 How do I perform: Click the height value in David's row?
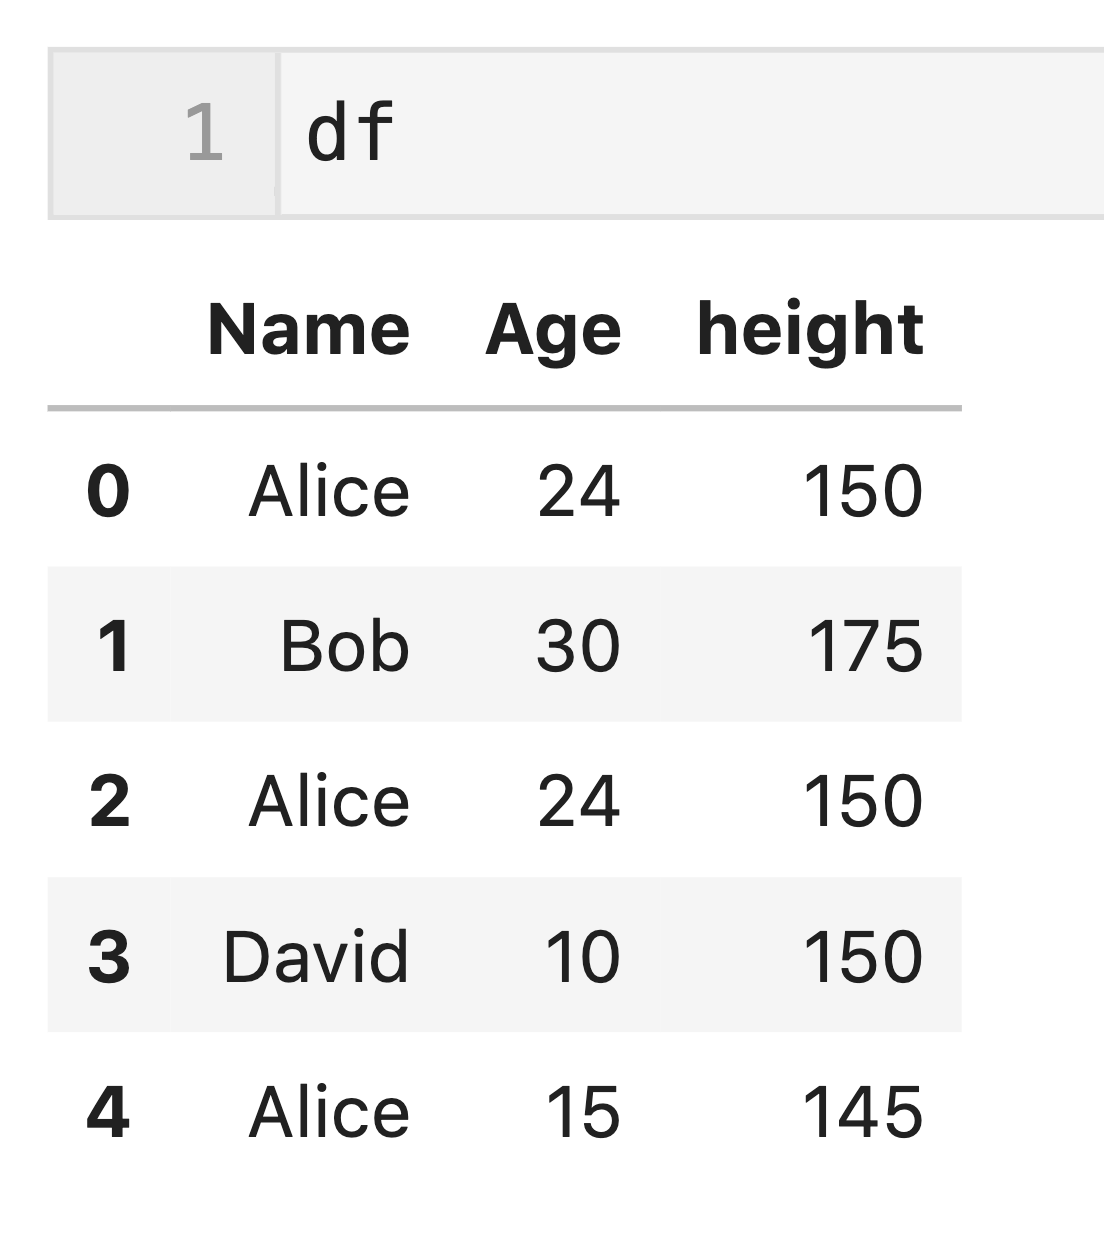[862, 956]
